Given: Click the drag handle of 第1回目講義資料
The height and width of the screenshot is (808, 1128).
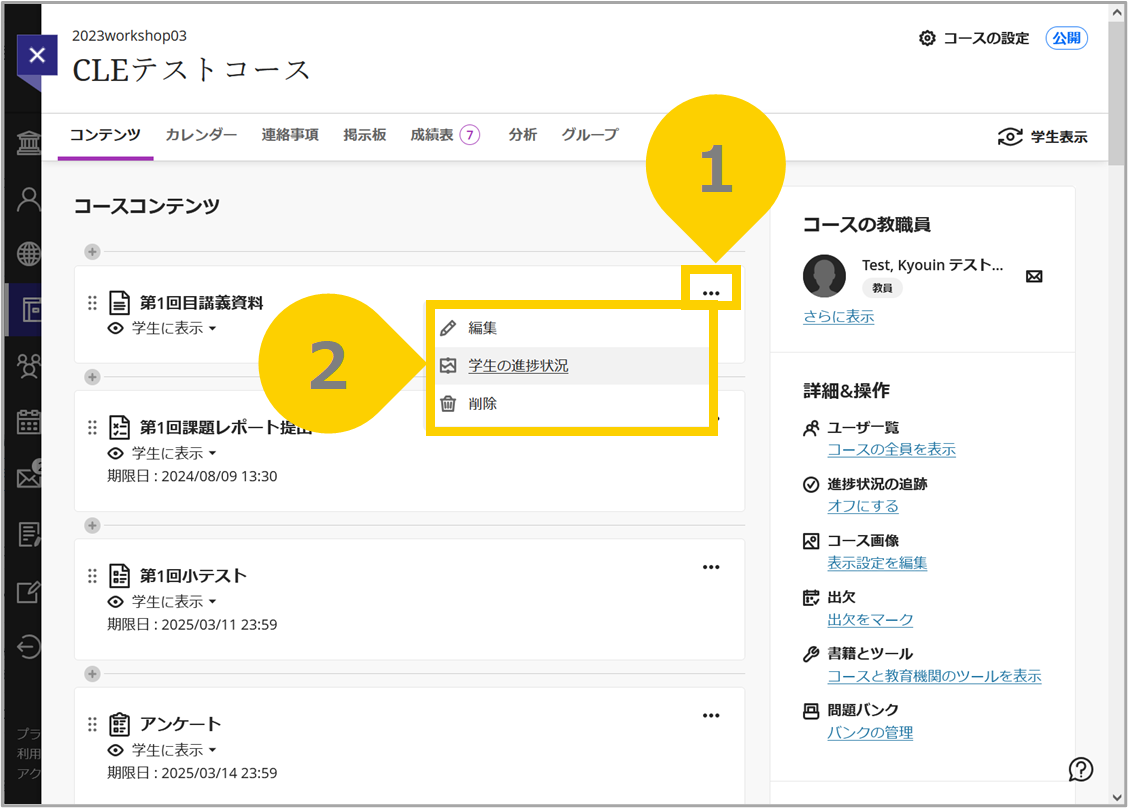Looking at the screenshot, I should click(x=92, y=303).
